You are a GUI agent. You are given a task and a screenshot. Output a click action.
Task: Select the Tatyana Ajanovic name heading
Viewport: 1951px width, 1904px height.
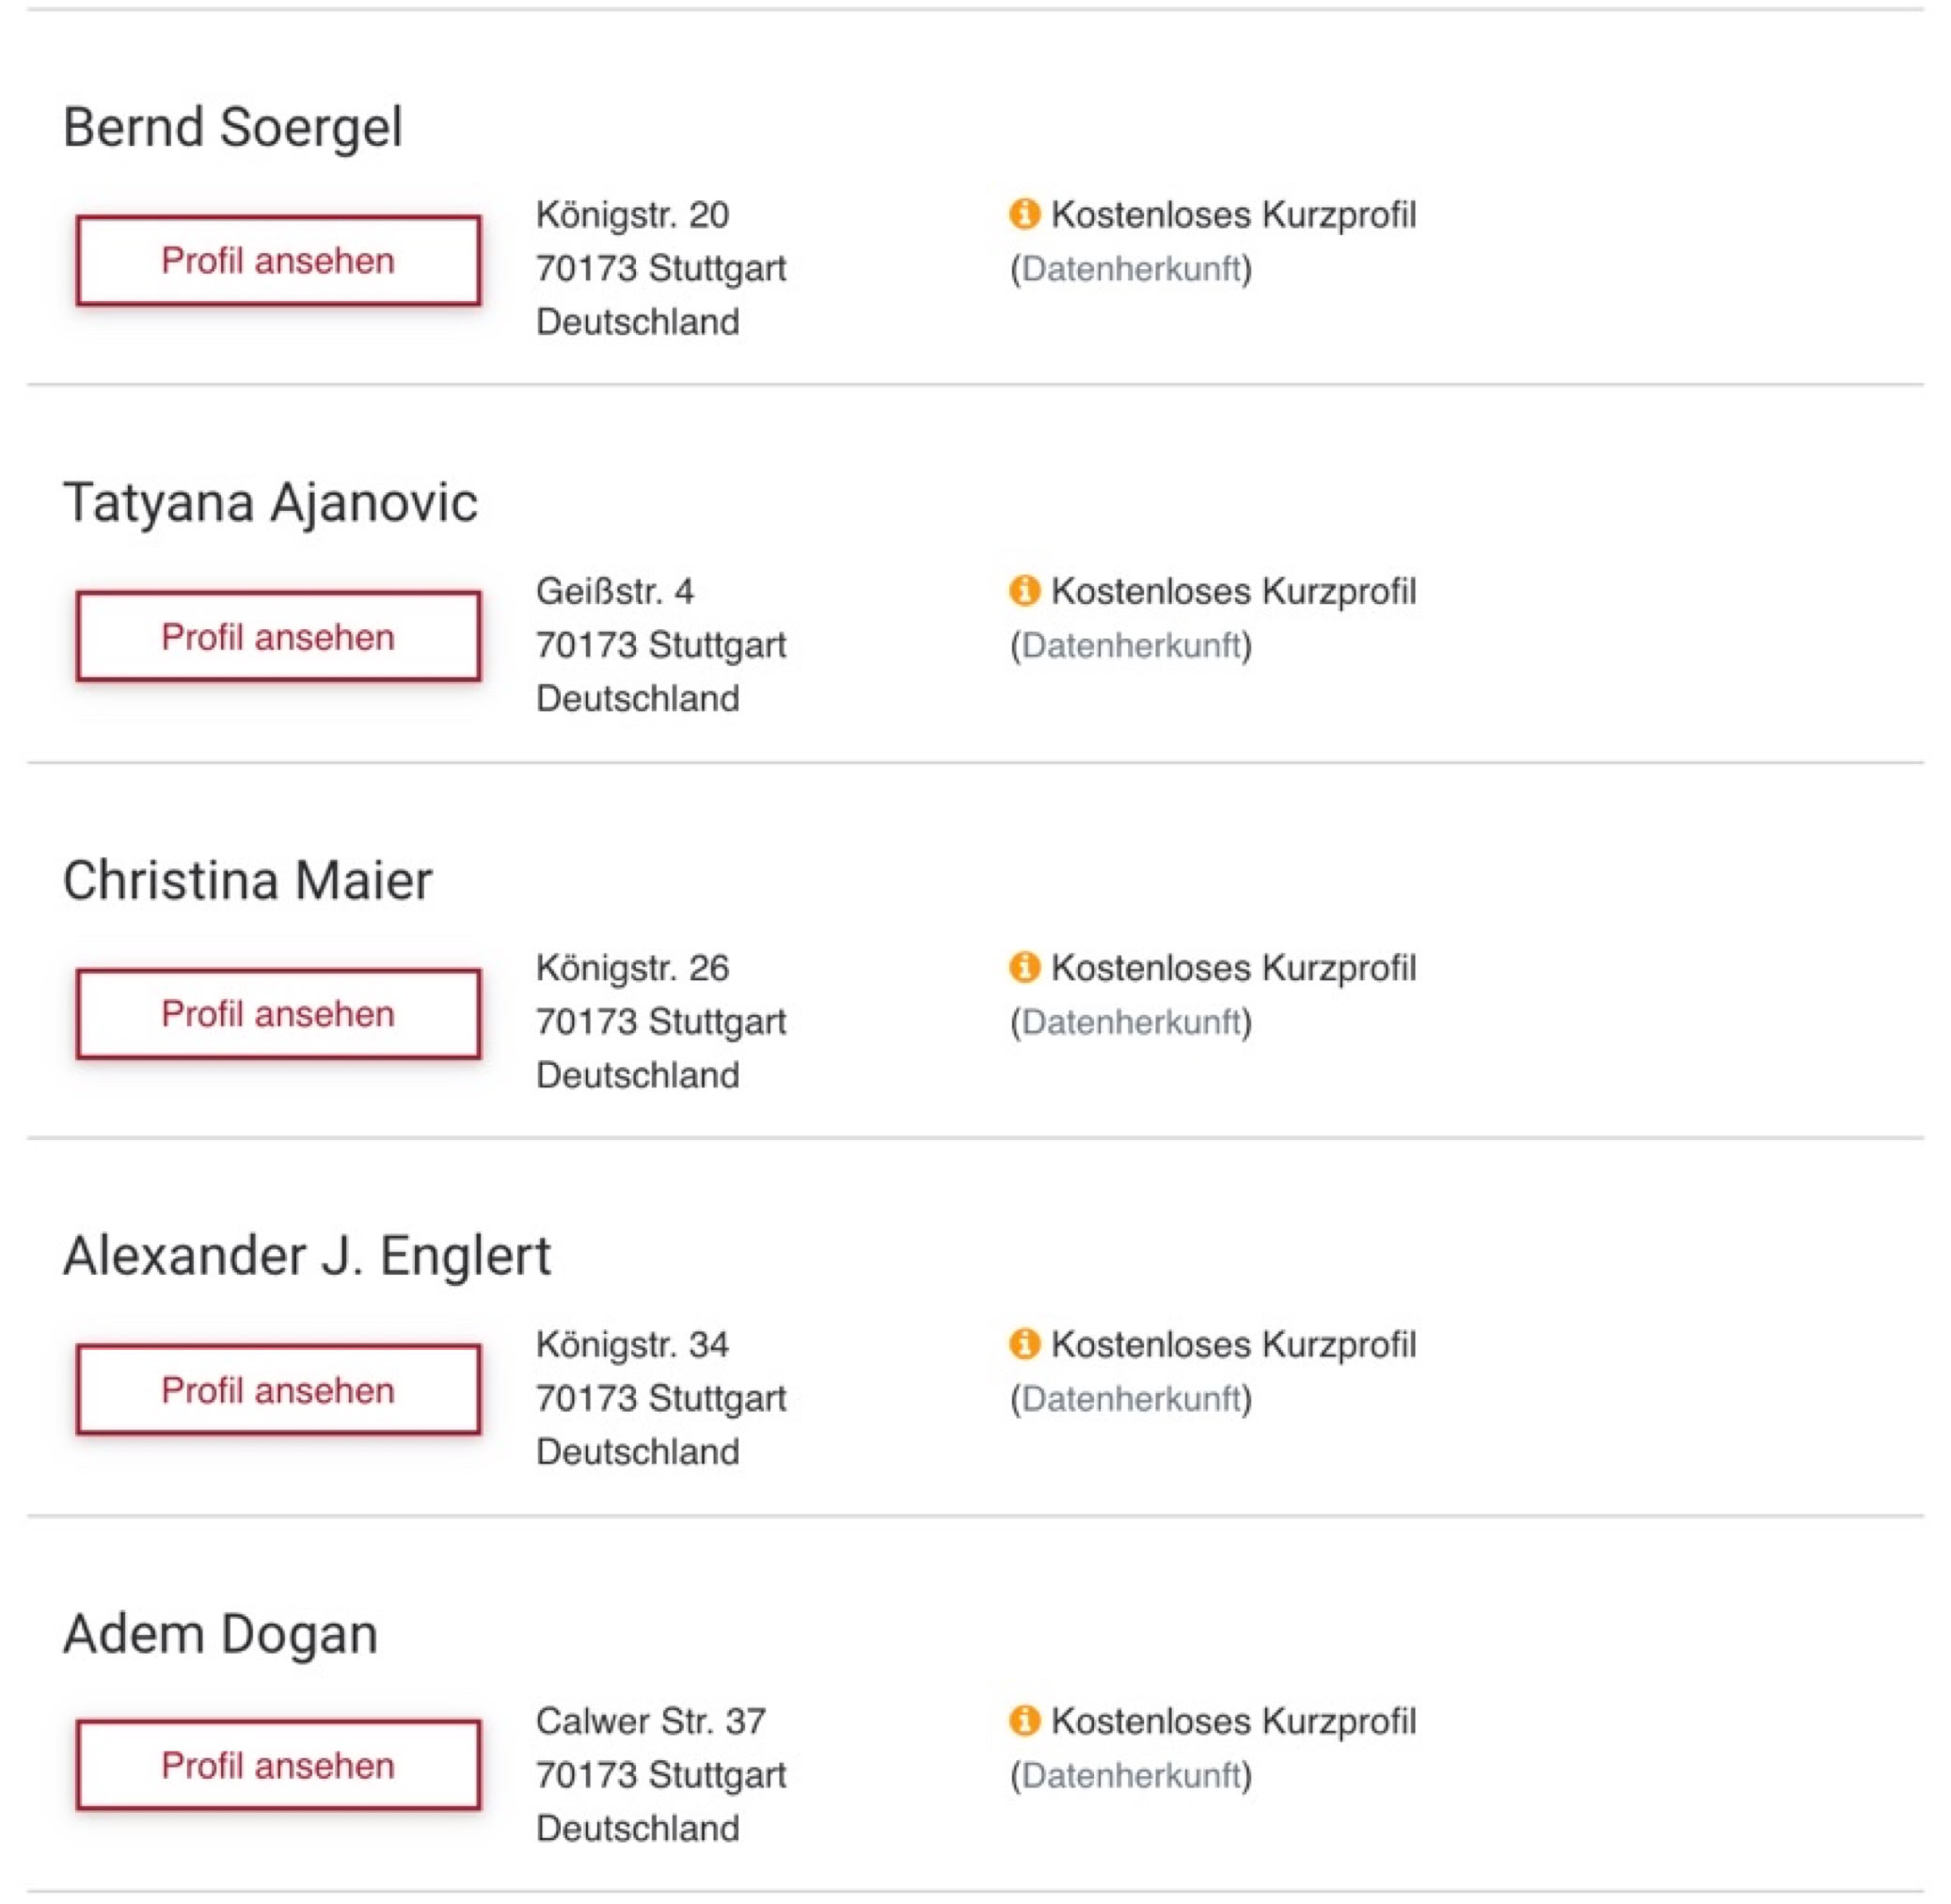tap(270, 502)
